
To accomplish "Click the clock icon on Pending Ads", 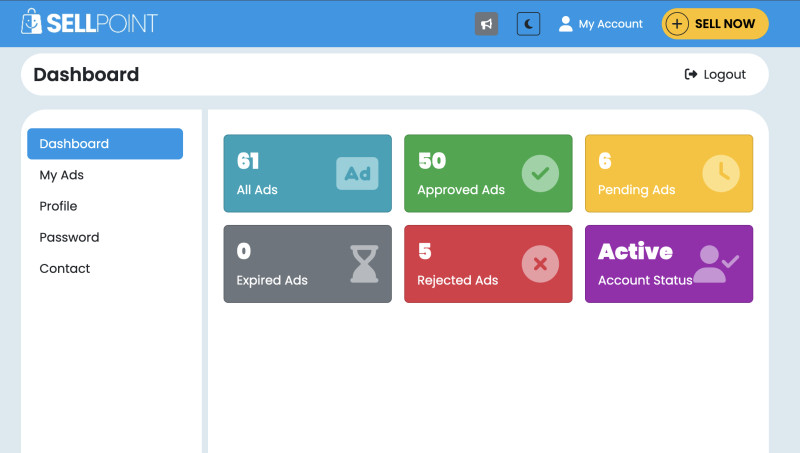I will click(x=720, y=173).
